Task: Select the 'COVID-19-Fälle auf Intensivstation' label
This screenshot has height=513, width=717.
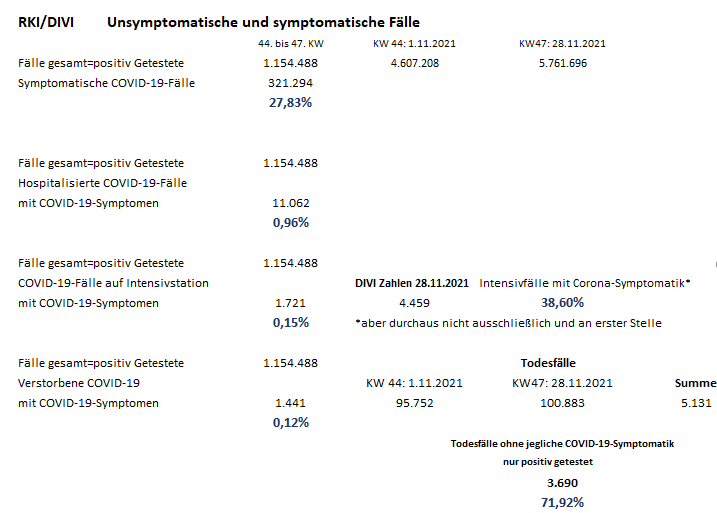Action: pos(114,283)
